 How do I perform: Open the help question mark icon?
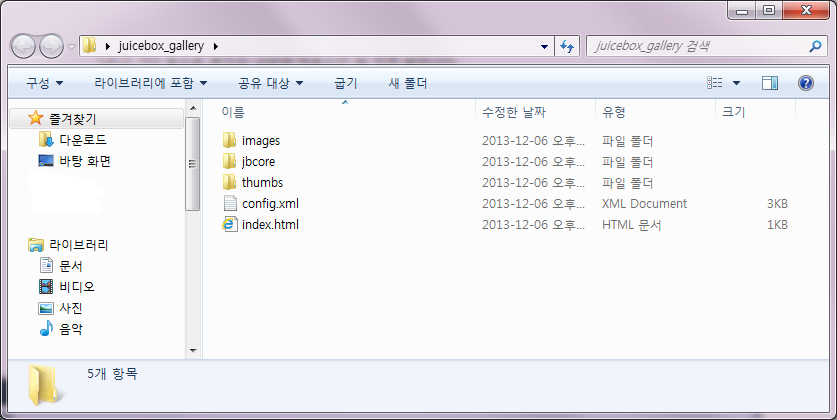(805, 83)
